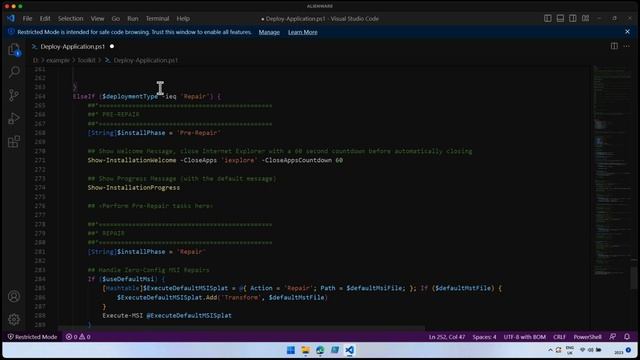Click line number 271 in the gutter

tap(40, 160)
